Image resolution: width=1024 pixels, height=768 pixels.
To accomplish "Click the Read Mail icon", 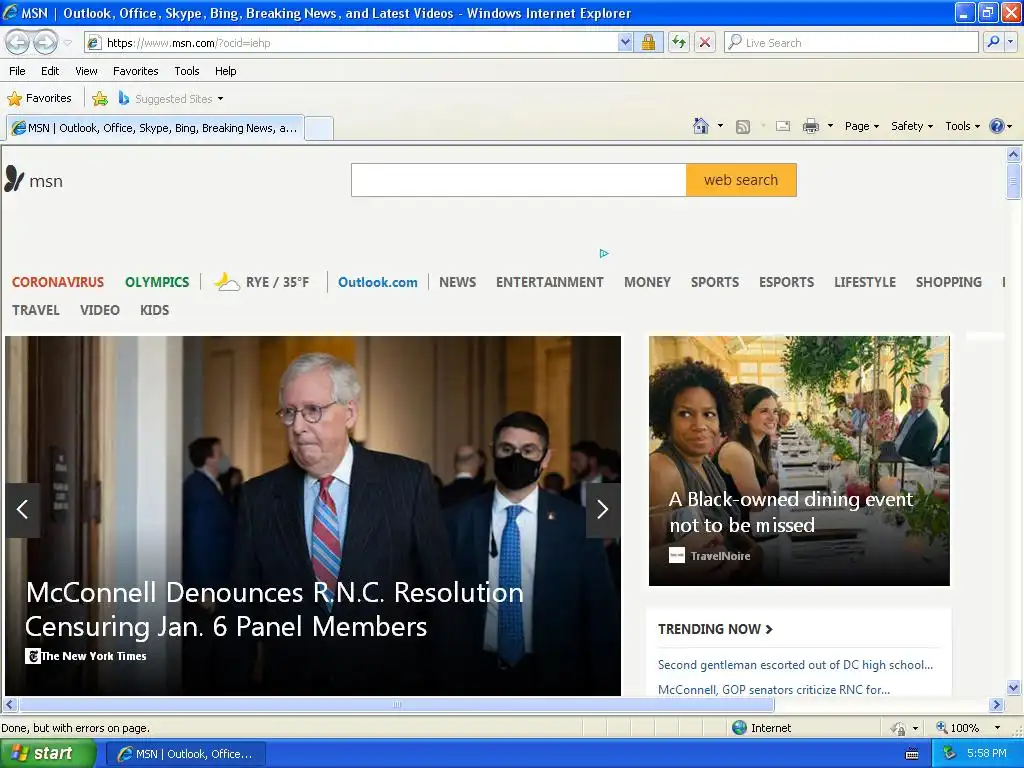I will tap(783, 126).
